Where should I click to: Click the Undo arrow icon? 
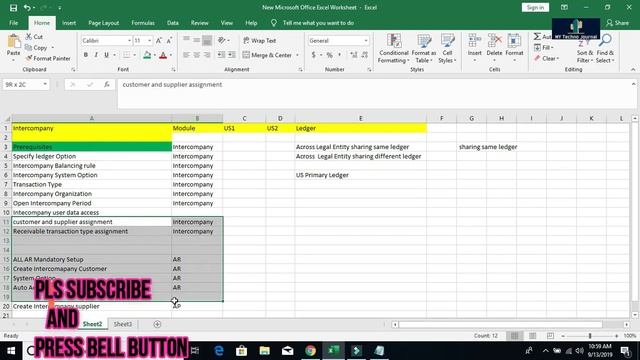tap(27, 8)
